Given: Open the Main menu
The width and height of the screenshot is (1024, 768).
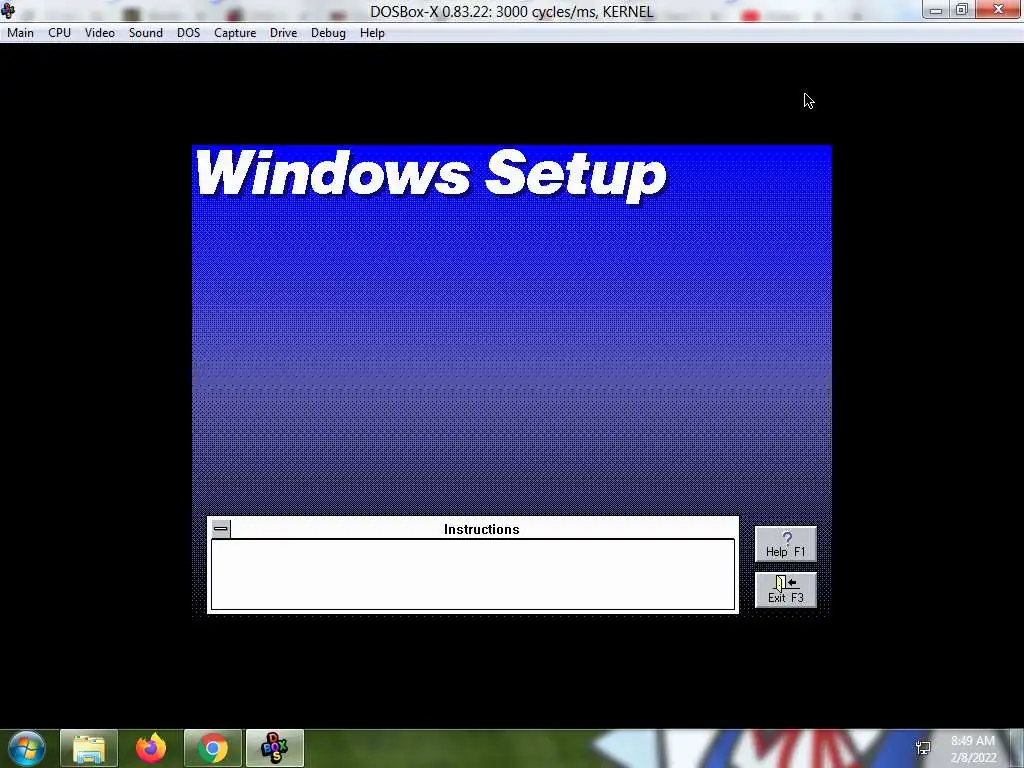Looking at the screenshot, I should 20,33.
